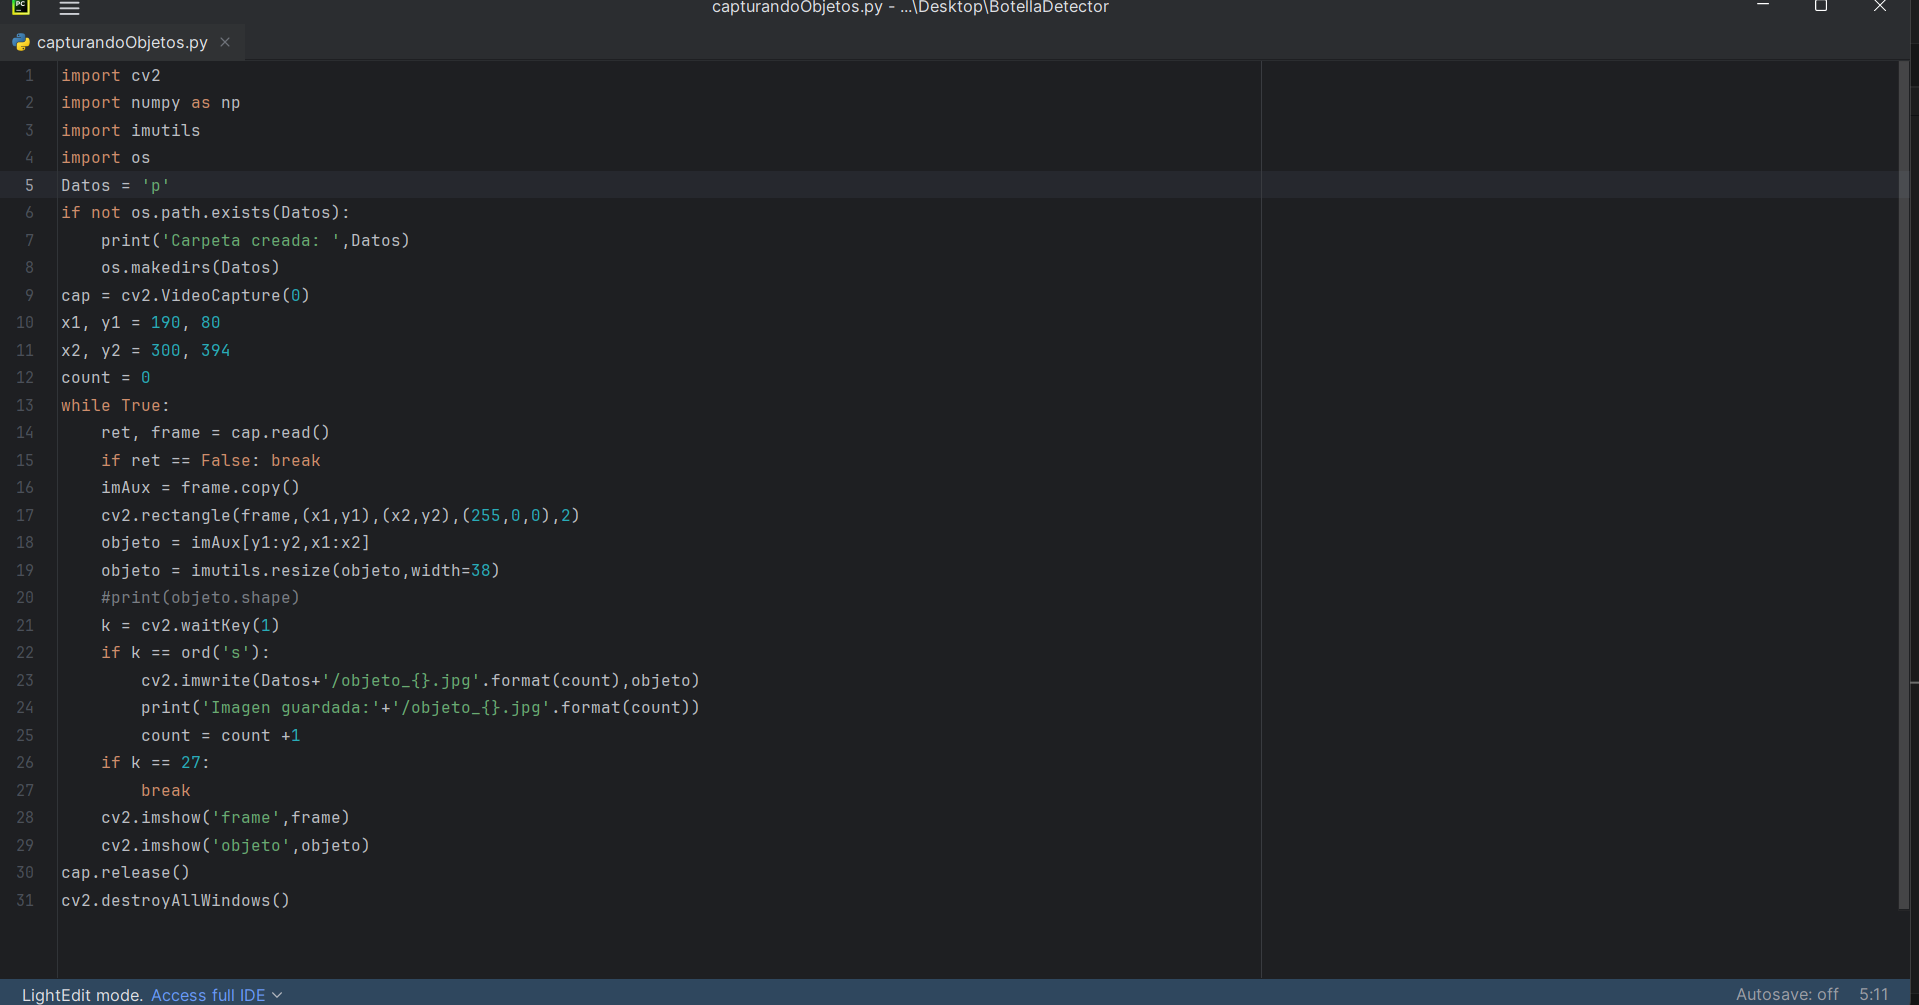
Task: Click the vertical editor scrollbar
Action: 1903,485
